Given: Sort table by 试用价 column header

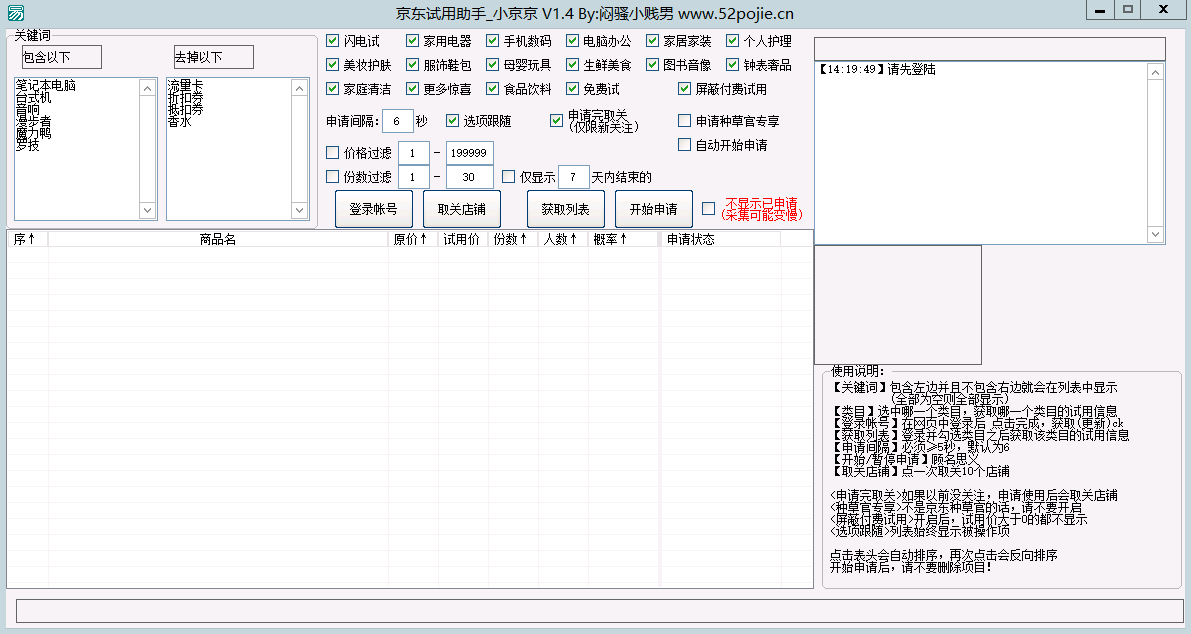Looking at the screenshot, I should pos(463,239).
